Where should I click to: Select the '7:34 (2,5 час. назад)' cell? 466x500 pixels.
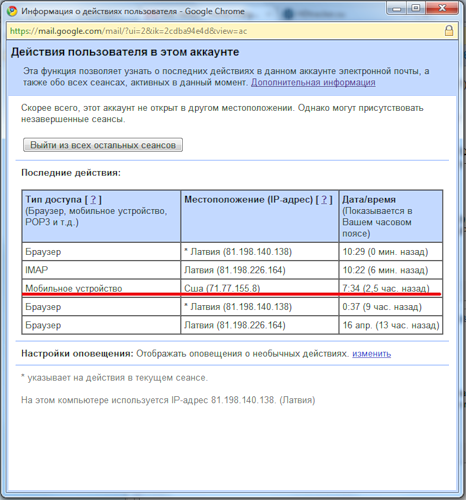point(391,288)
